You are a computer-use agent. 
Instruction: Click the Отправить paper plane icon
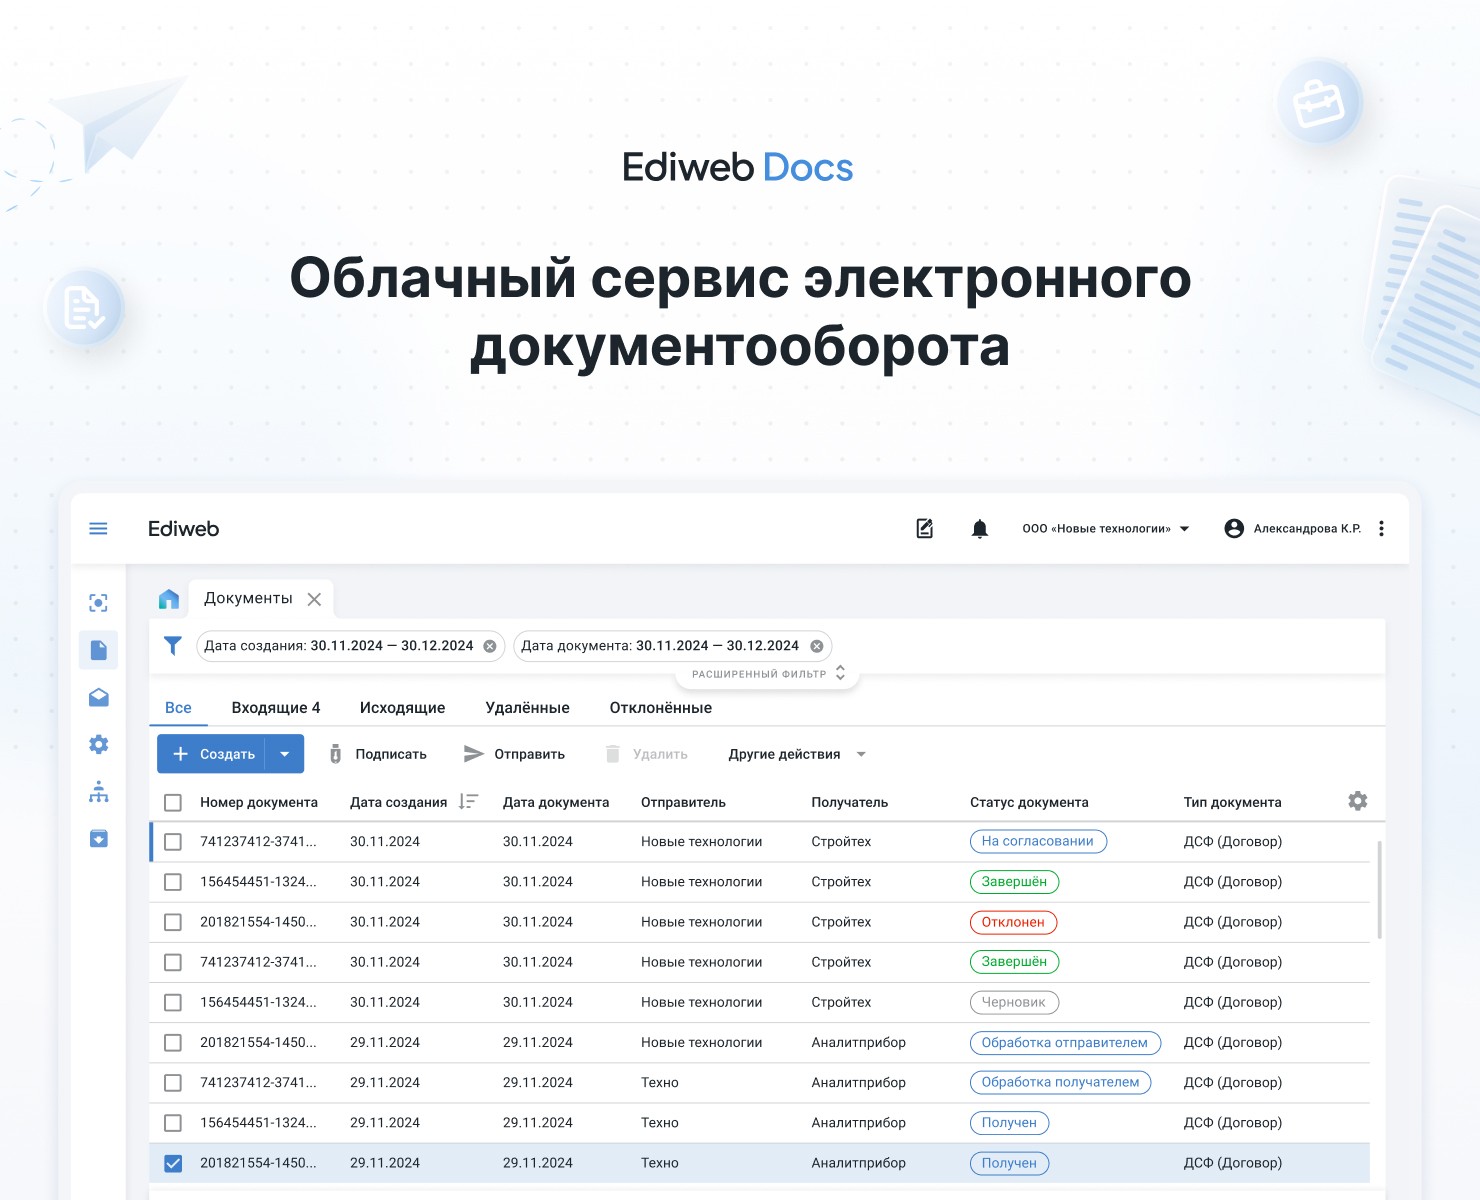pyautogui.click(x=474, y=754)
